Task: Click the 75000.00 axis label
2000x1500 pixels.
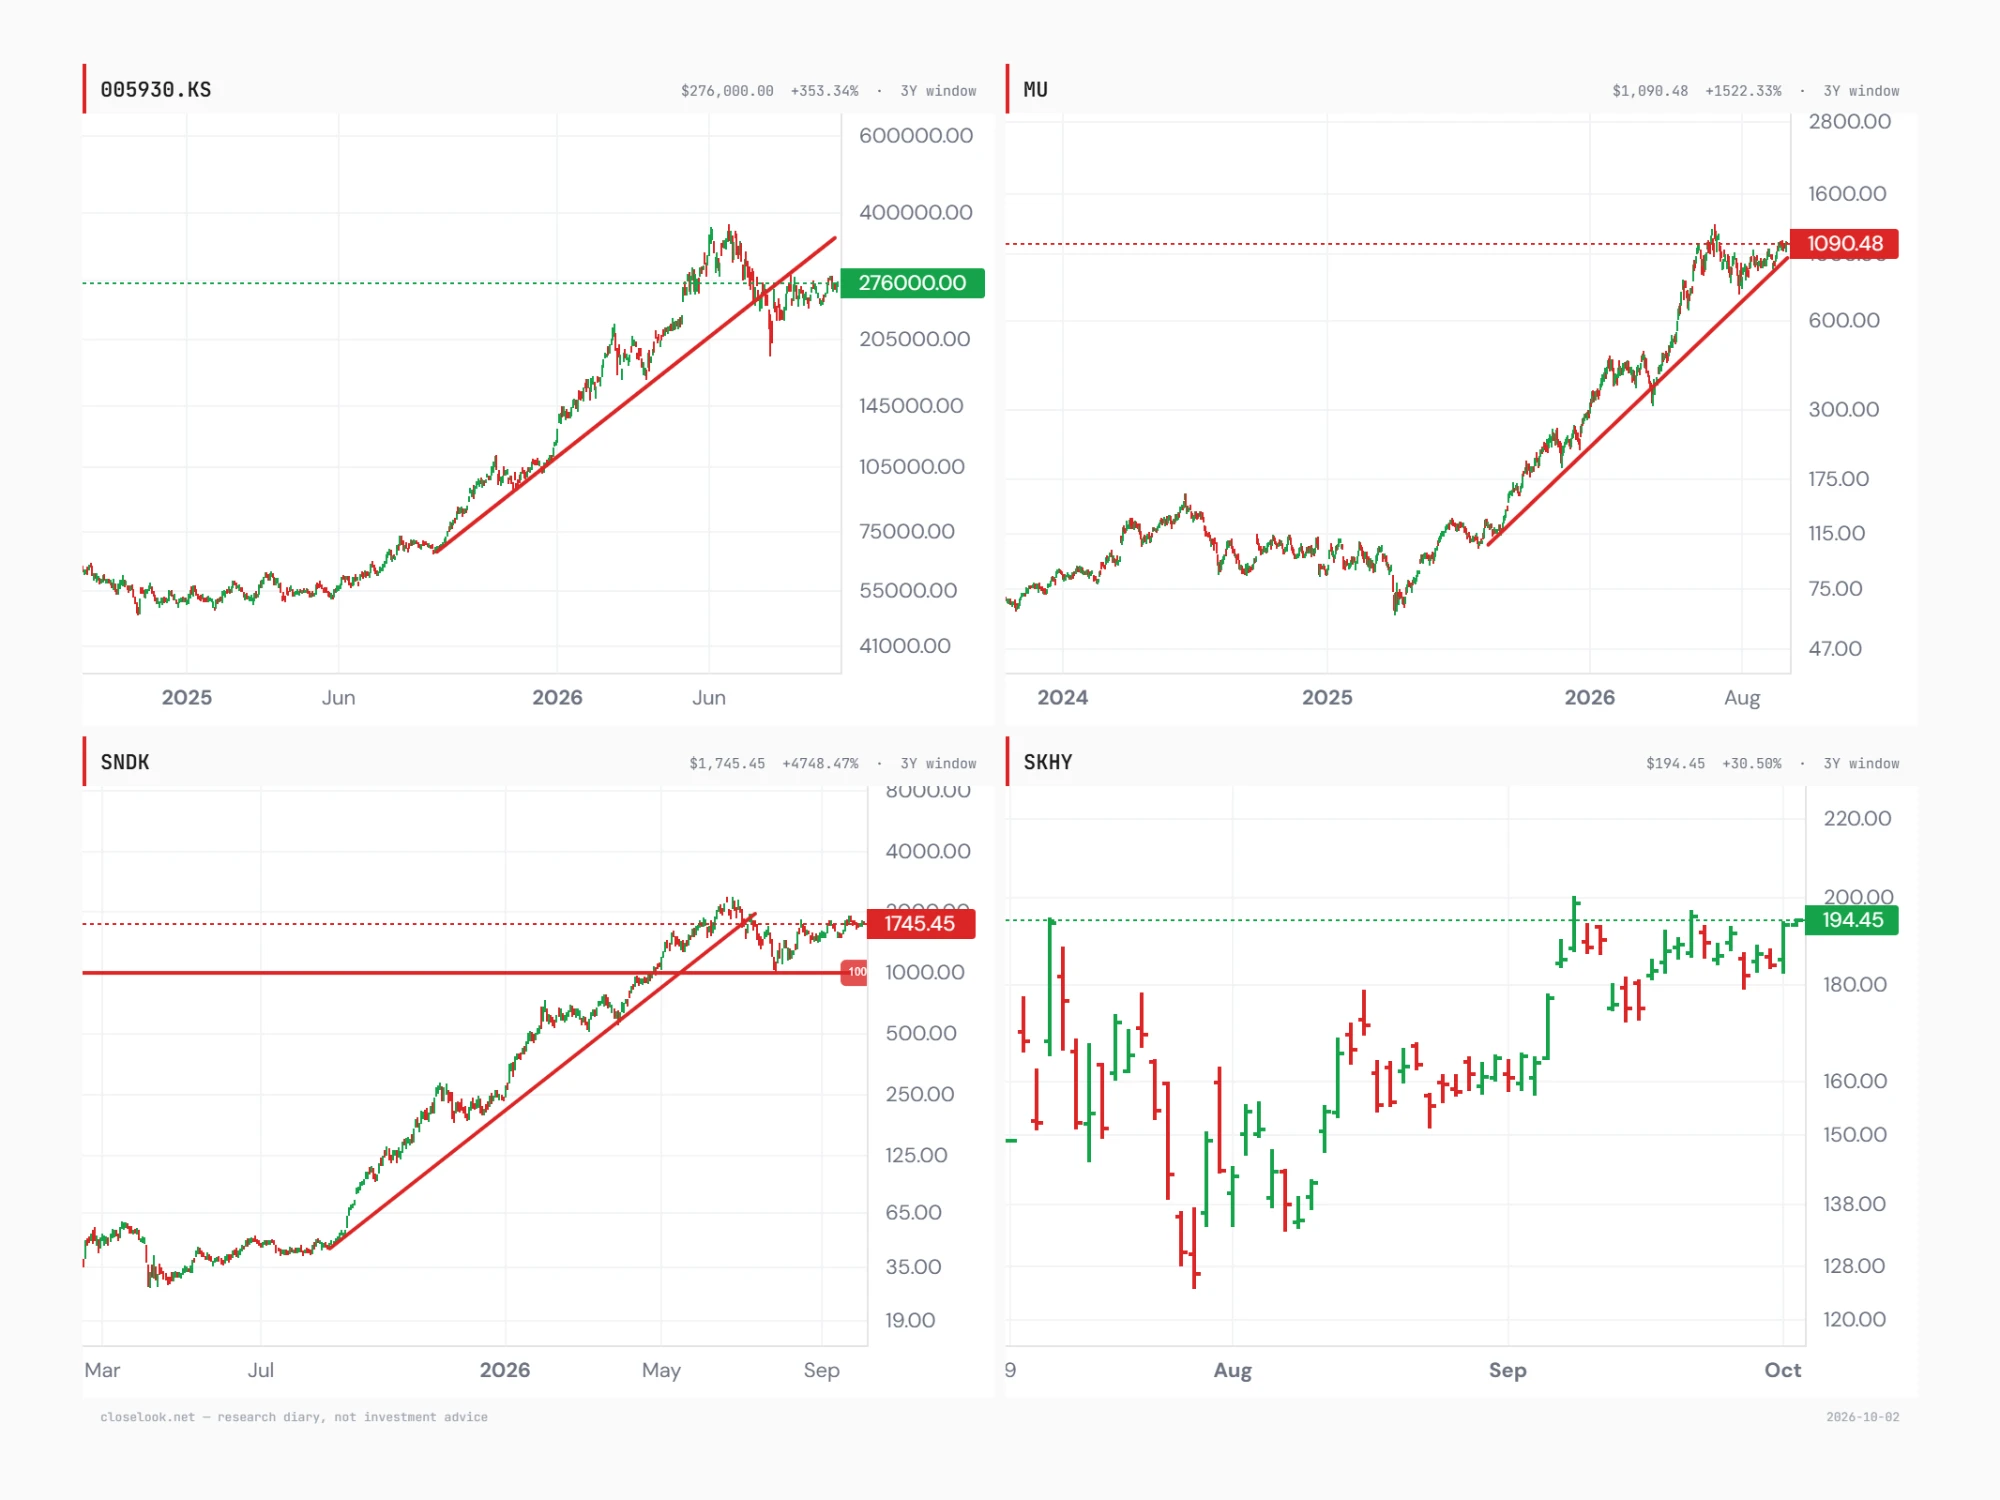Action: [x=907, y=532]
